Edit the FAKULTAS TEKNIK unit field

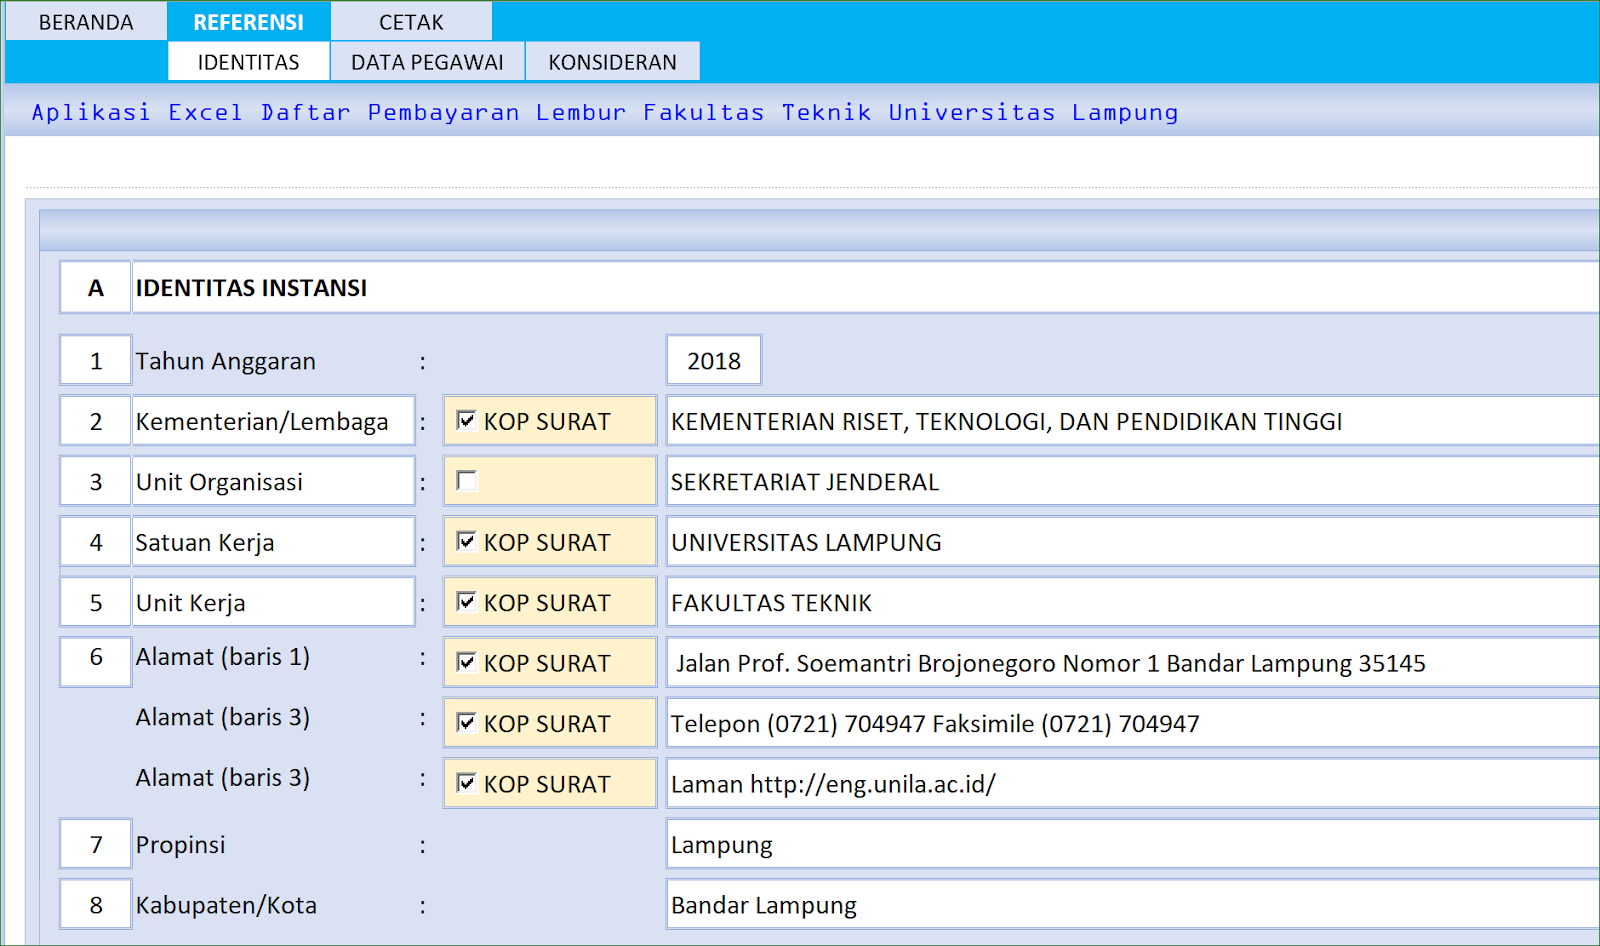(x=1000, y=601)
